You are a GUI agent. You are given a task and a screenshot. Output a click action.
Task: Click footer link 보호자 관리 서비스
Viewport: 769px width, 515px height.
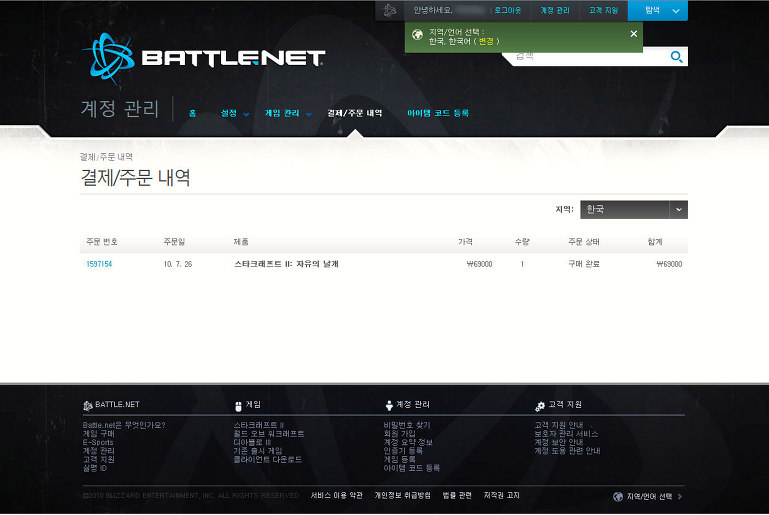(566, 434)
